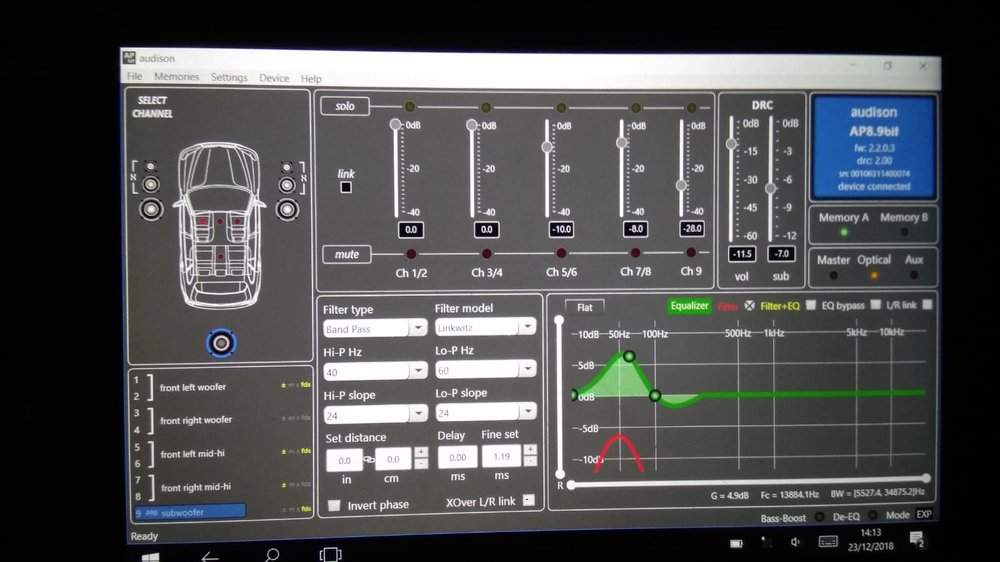Select the EQ point near 50Hz peak
Image resolution: width=1000 pixels, height=562 pixels.
click(629, 356)
